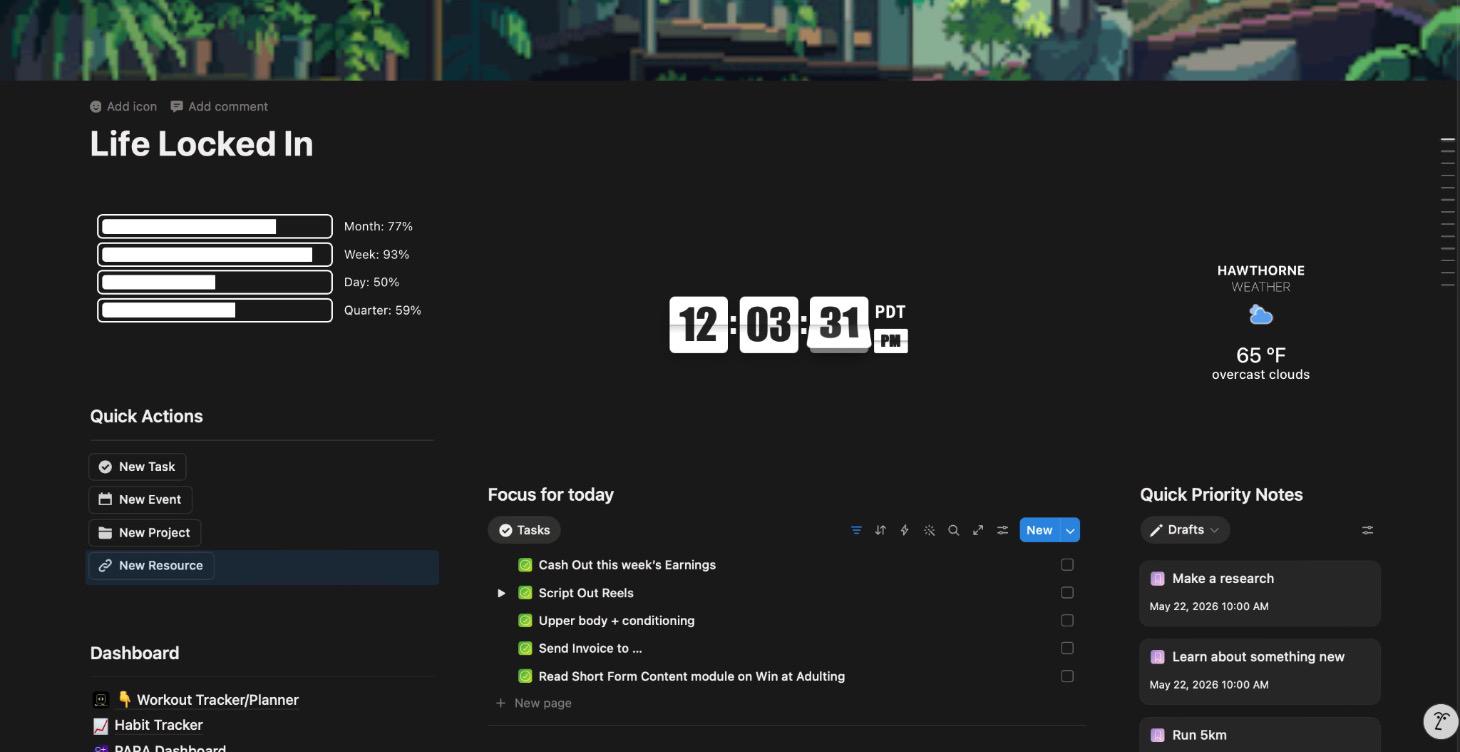Click the search magnifier in Tasks toolbar
The height and width of the screenshot is (752, 1460).
(954, 530)
